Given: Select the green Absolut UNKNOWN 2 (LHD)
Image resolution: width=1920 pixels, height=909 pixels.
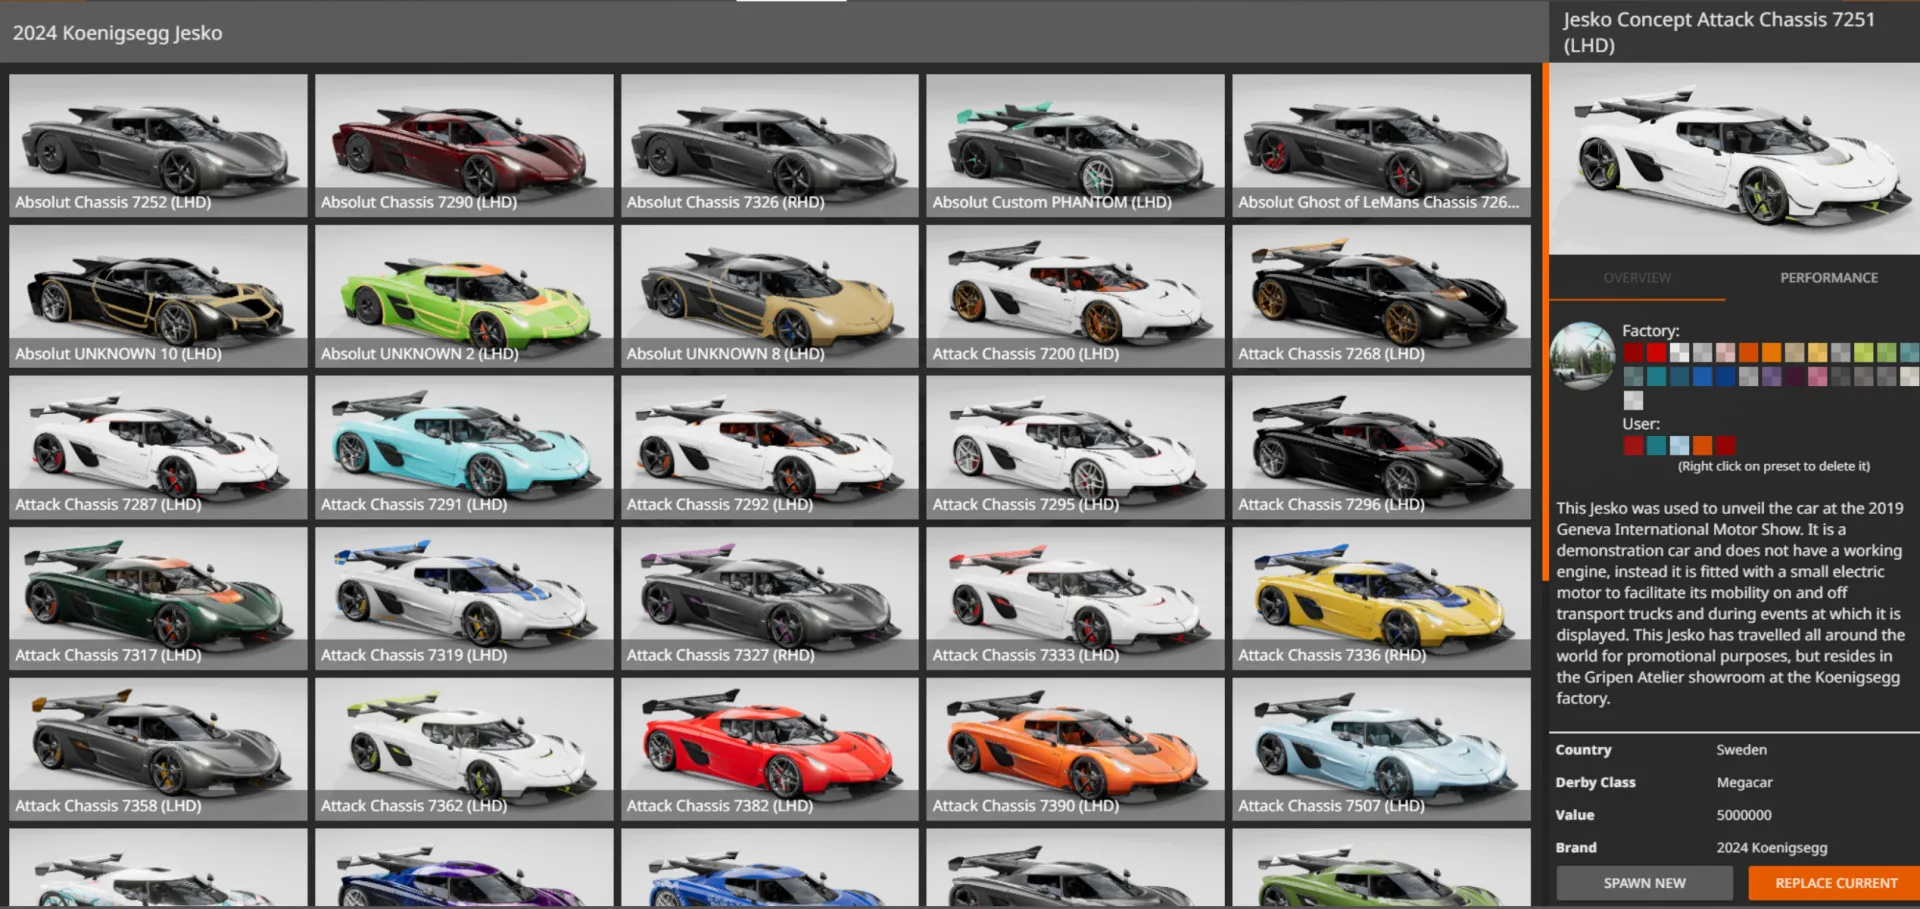Looking at the screenshot, I should pos(464,296).
